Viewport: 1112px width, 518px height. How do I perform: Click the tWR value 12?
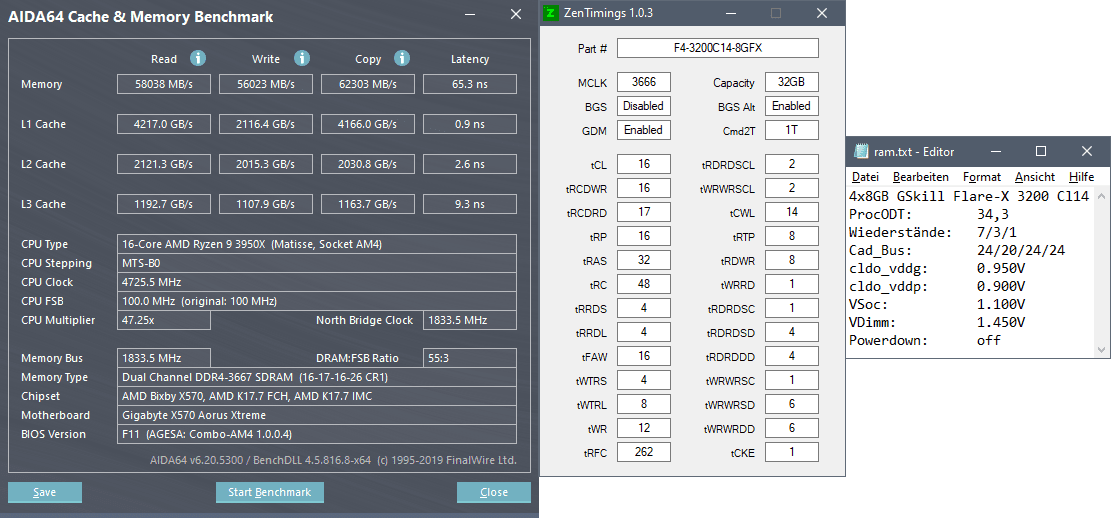point(644,428)
